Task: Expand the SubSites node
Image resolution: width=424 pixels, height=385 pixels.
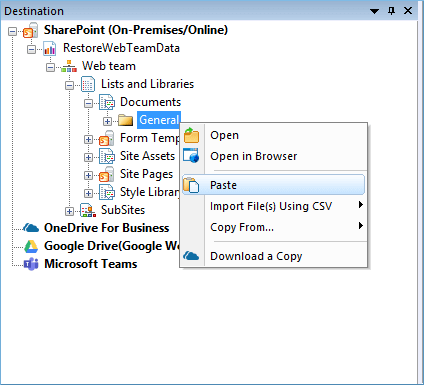Action: 69,211
